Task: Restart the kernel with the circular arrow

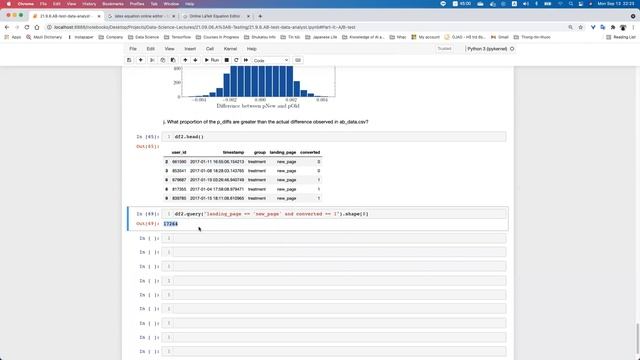Action: click(236, 60)
